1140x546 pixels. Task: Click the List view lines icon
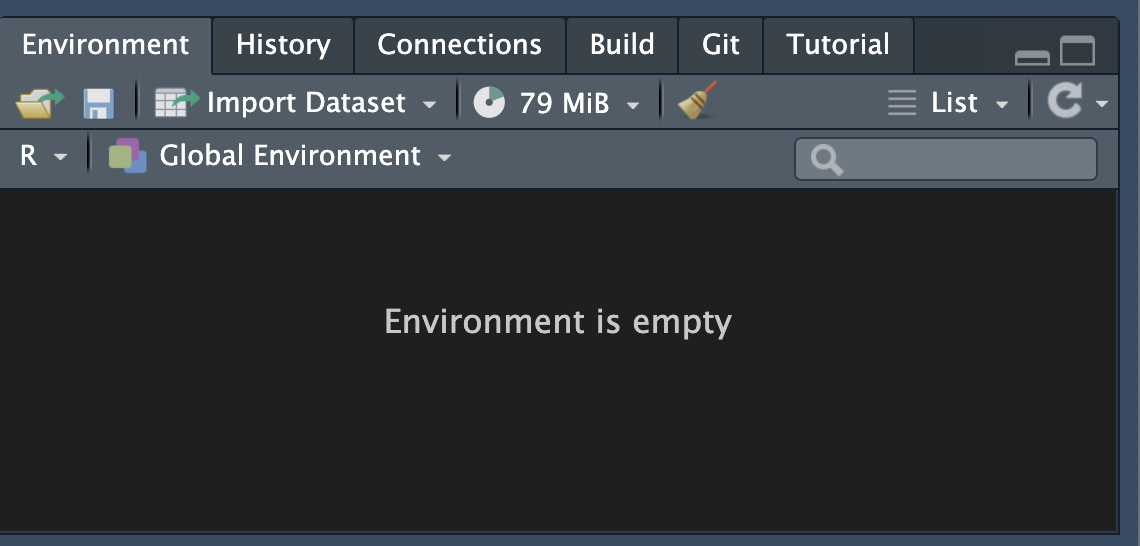click(902, 103)
